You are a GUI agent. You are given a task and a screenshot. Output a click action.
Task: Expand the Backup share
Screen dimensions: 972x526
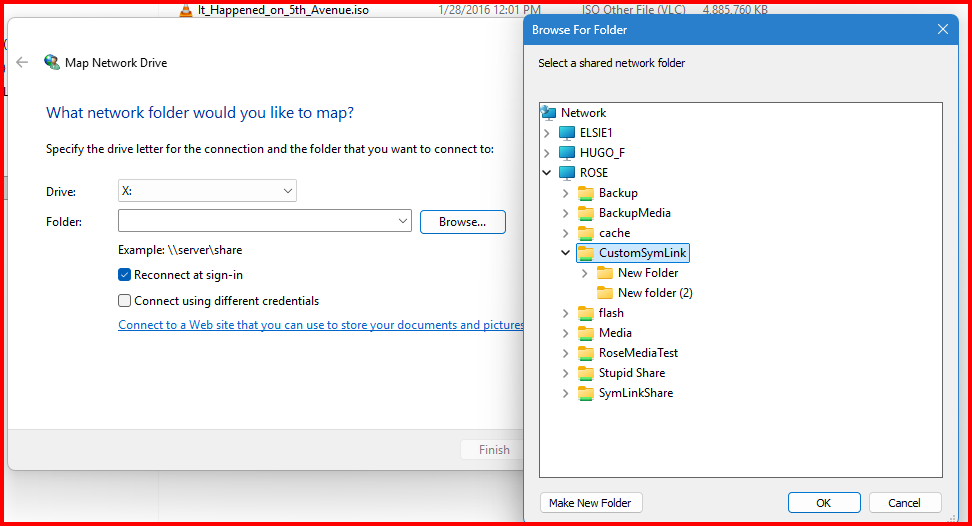point(565,193)
